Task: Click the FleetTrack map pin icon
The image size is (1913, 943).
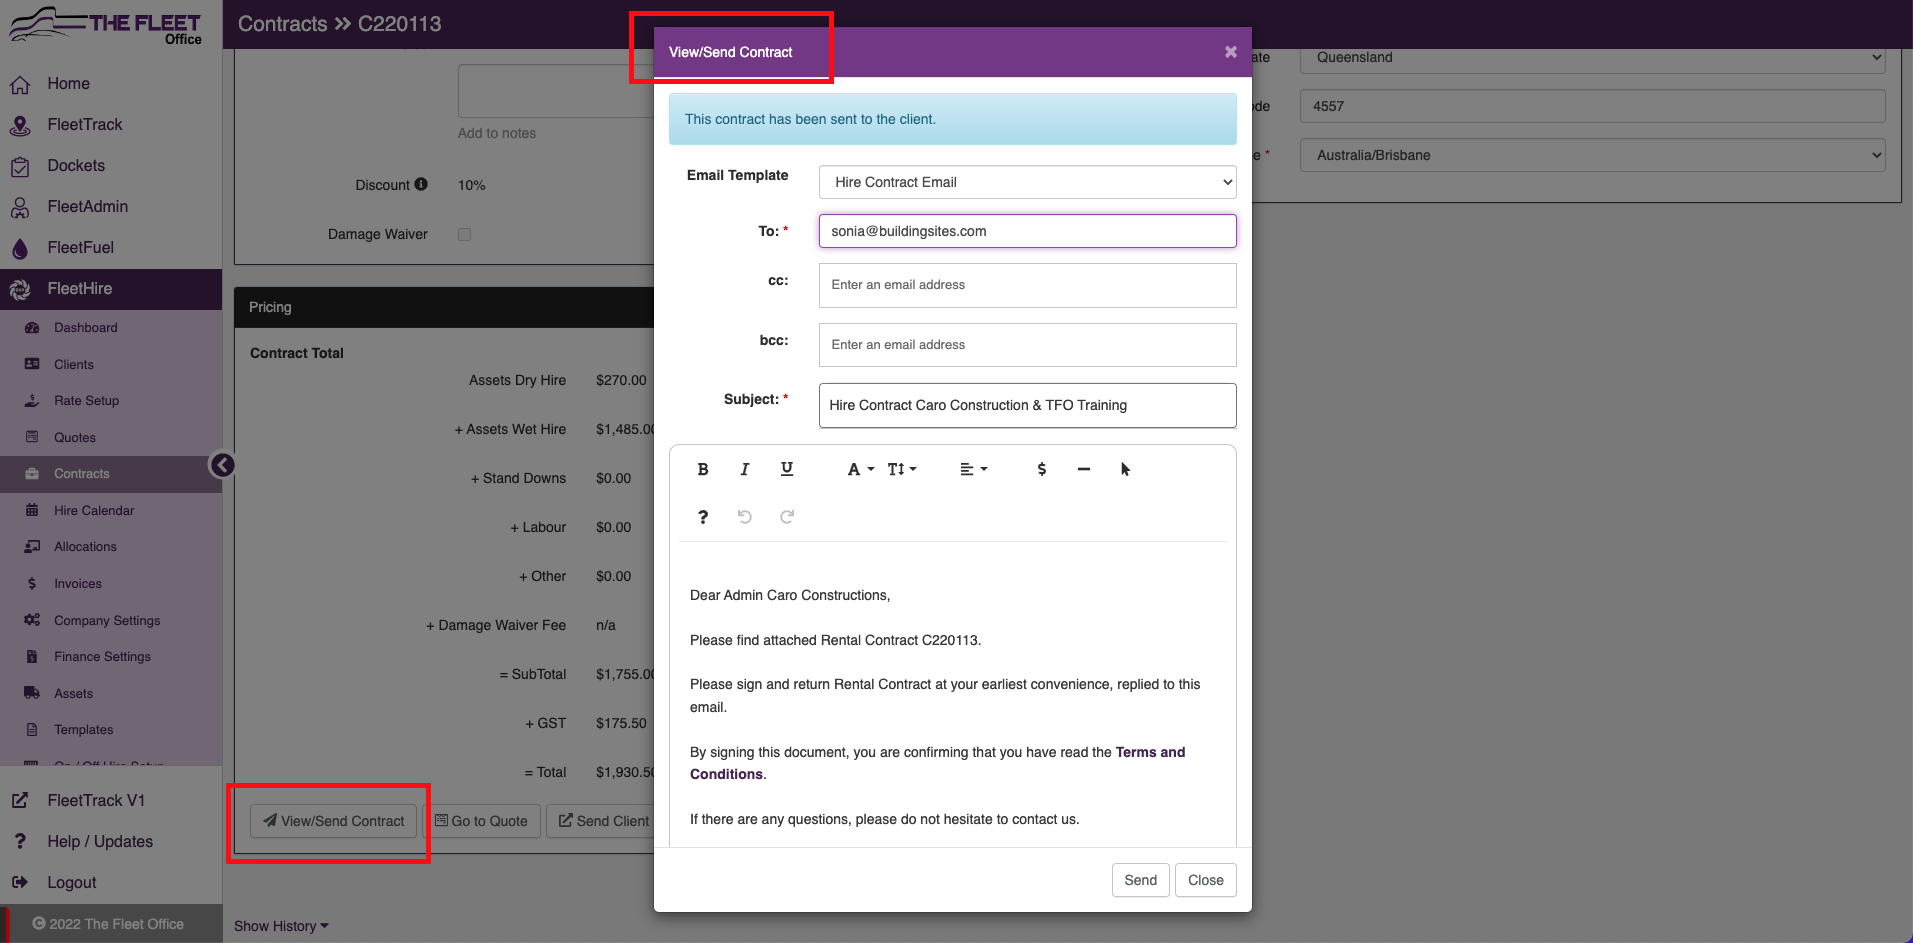Action: 20,126
